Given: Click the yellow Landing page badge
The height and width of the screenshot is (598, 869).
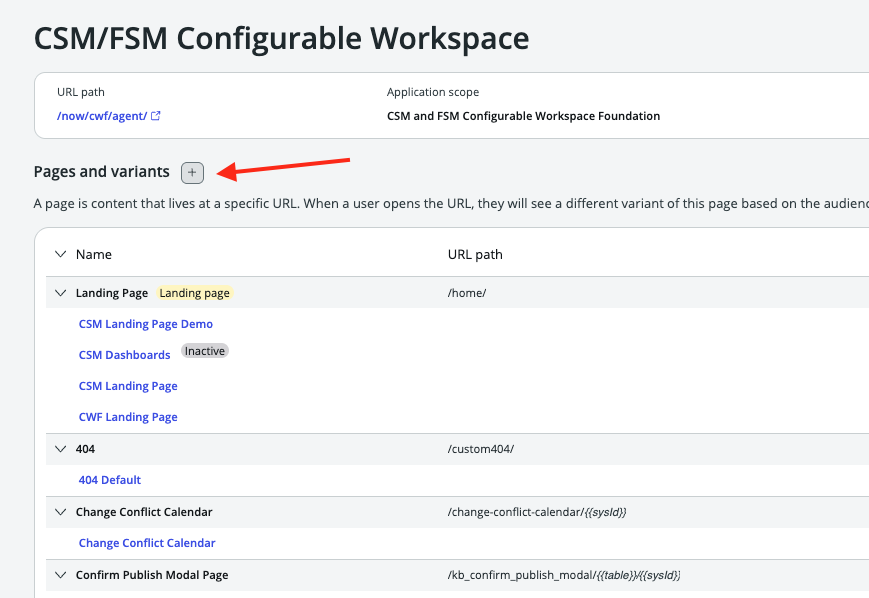Looking at the screenshot, I should point(195,293).
